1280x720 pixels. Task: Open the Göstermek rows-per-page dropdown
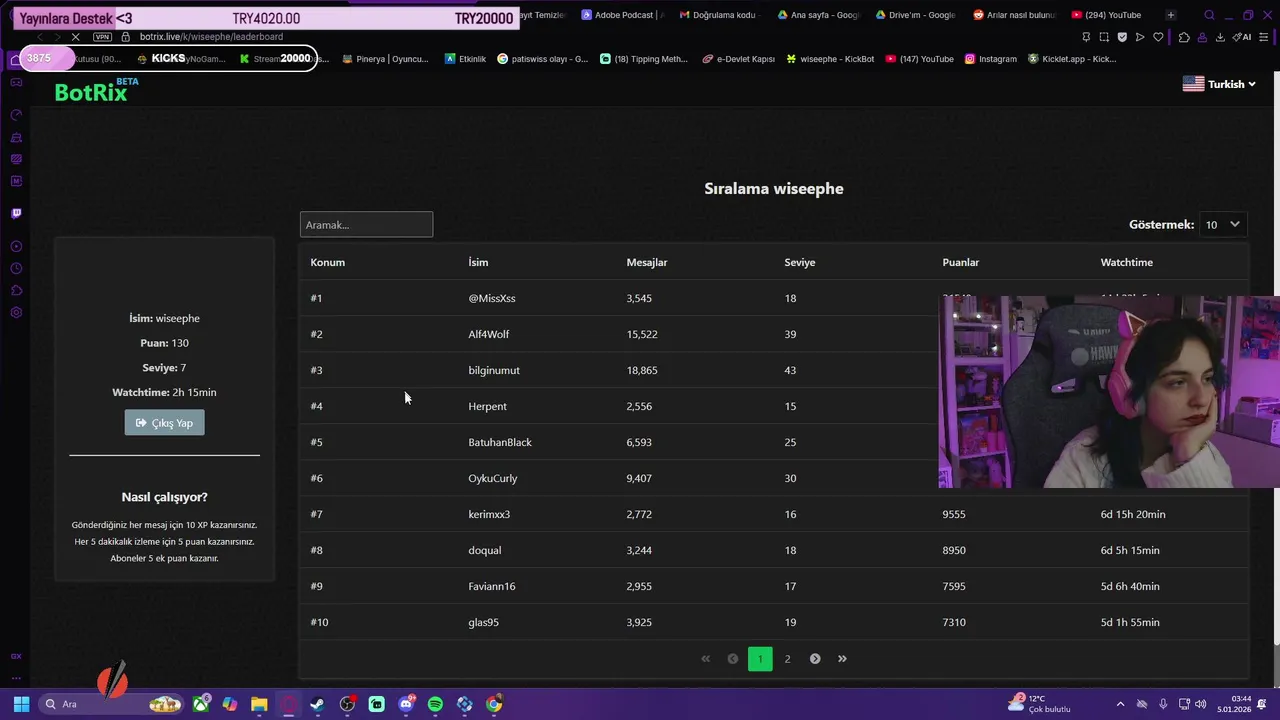1222,225
